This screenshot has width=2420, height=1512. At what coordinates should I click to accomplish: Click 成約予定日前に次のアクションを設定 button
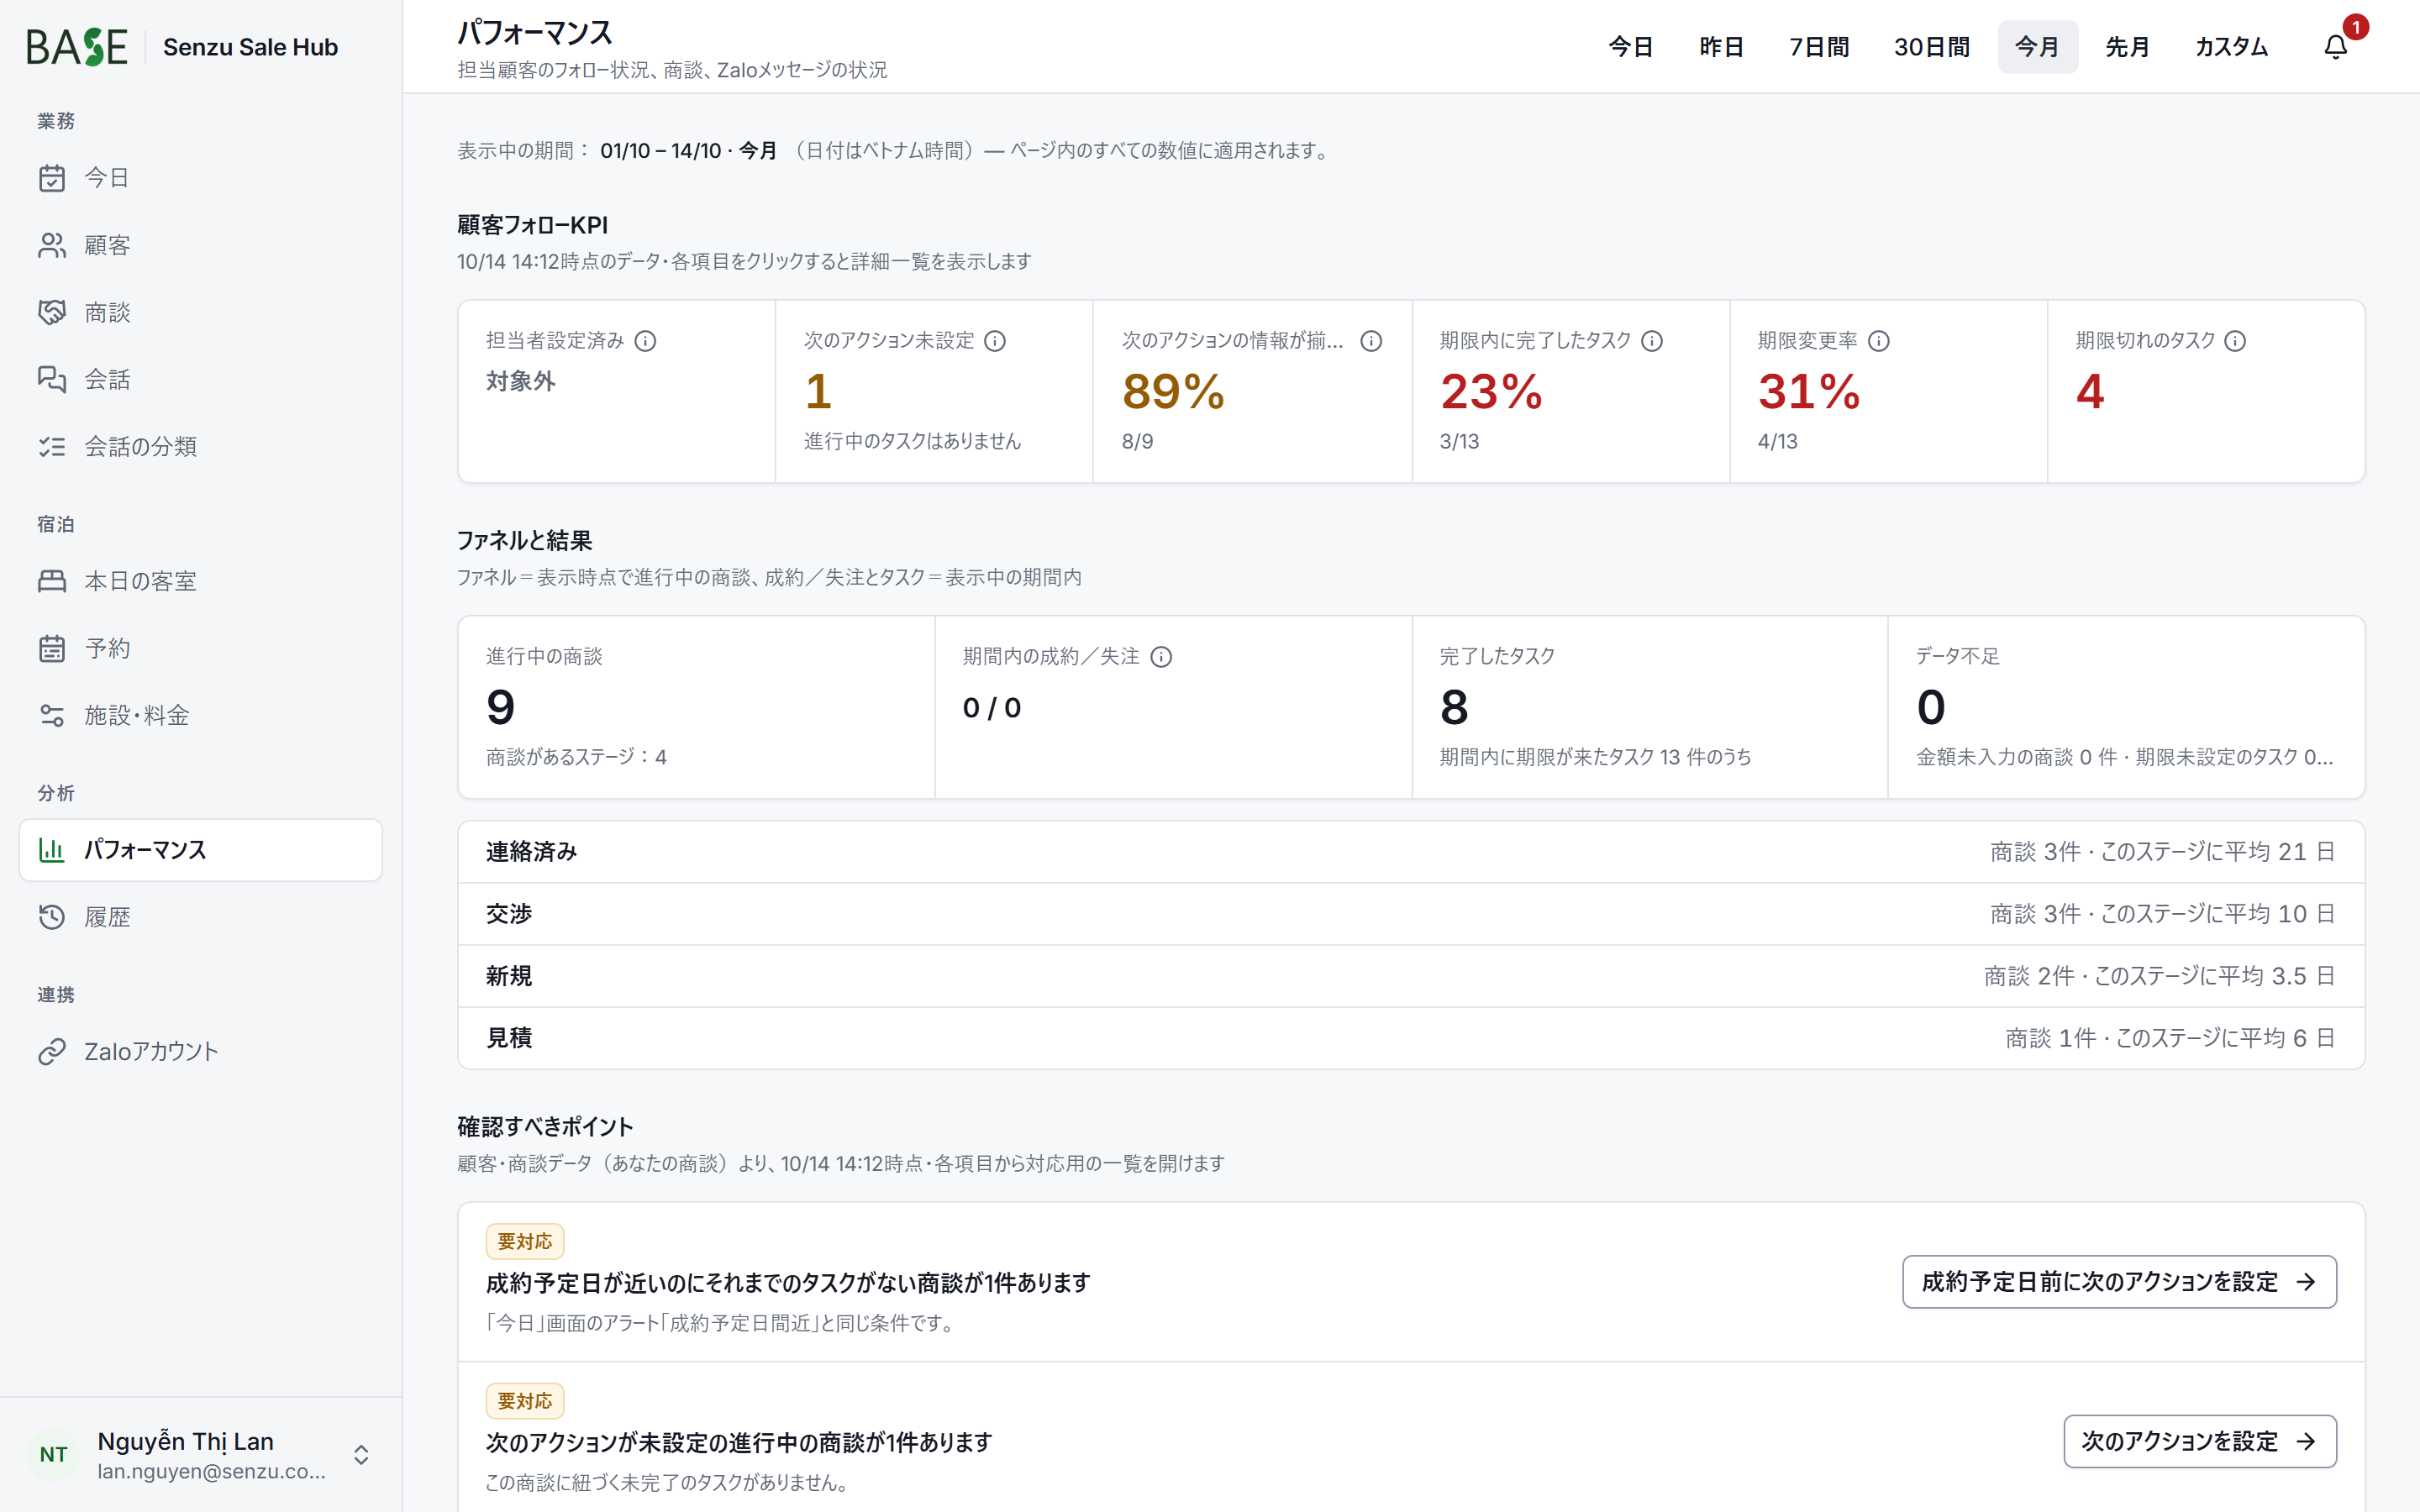coord(2119,1282)
